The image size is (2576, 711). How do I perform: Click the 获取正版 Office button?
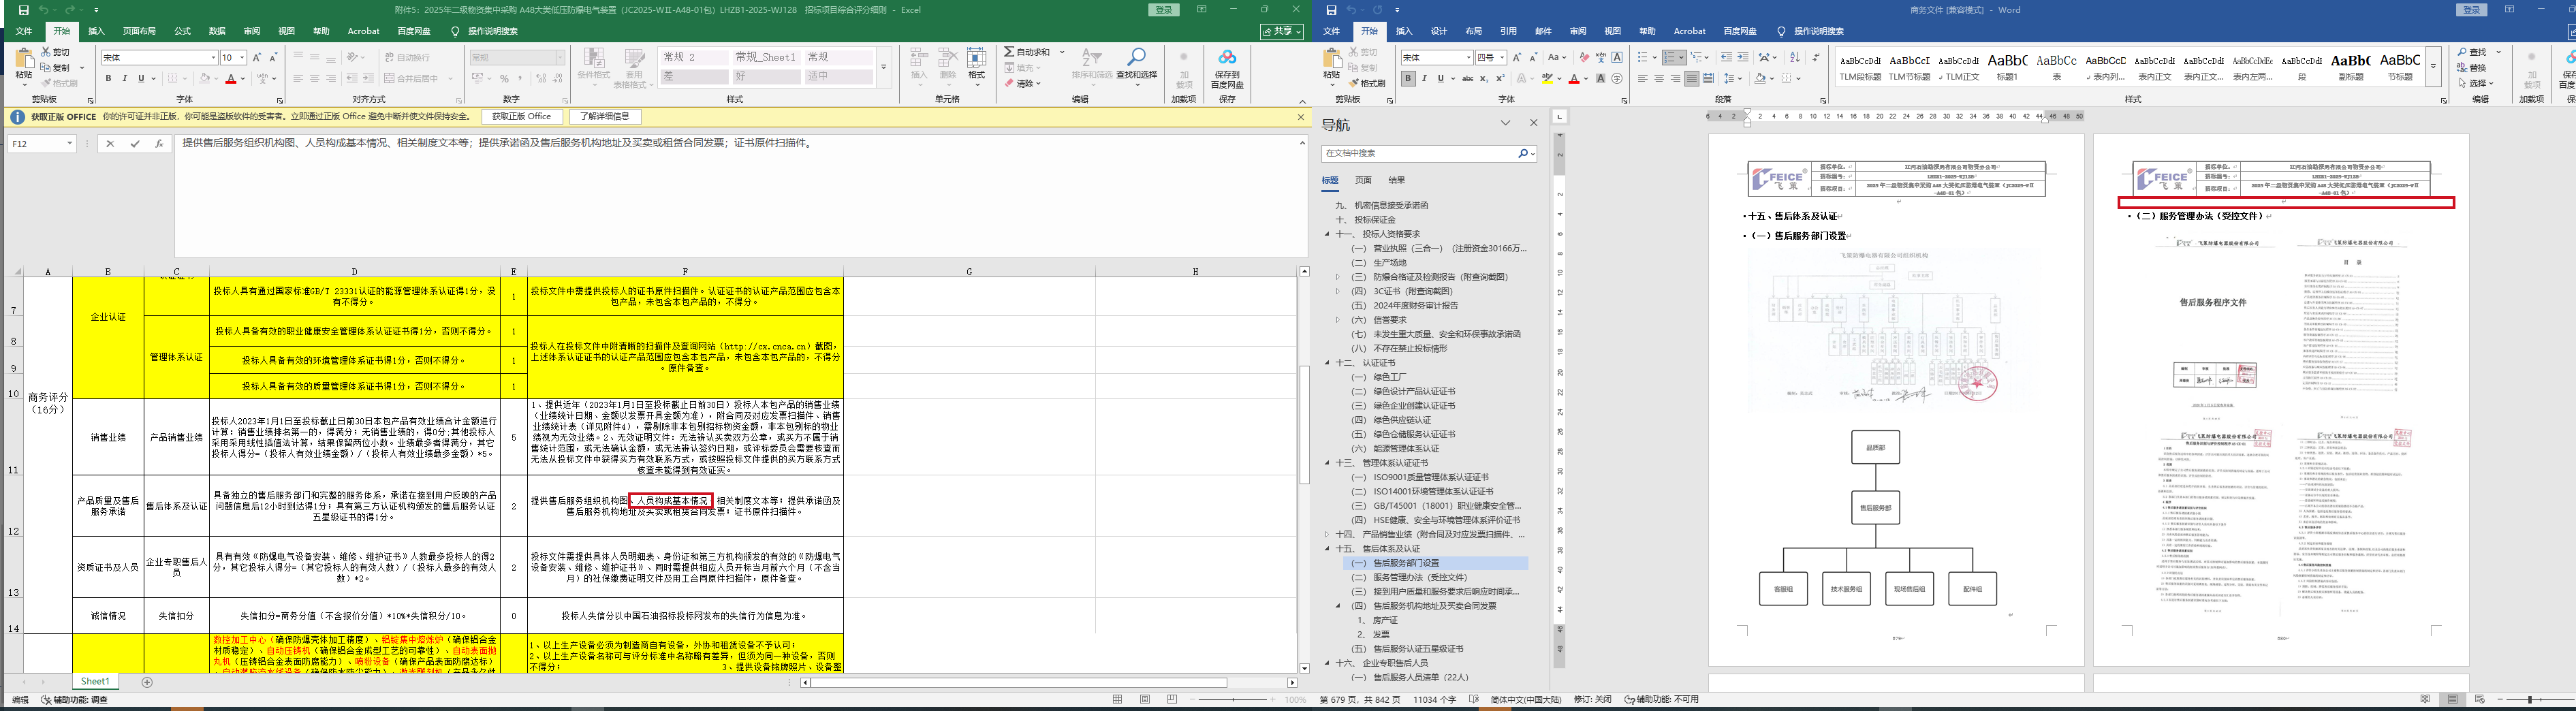tap(522, 117)
